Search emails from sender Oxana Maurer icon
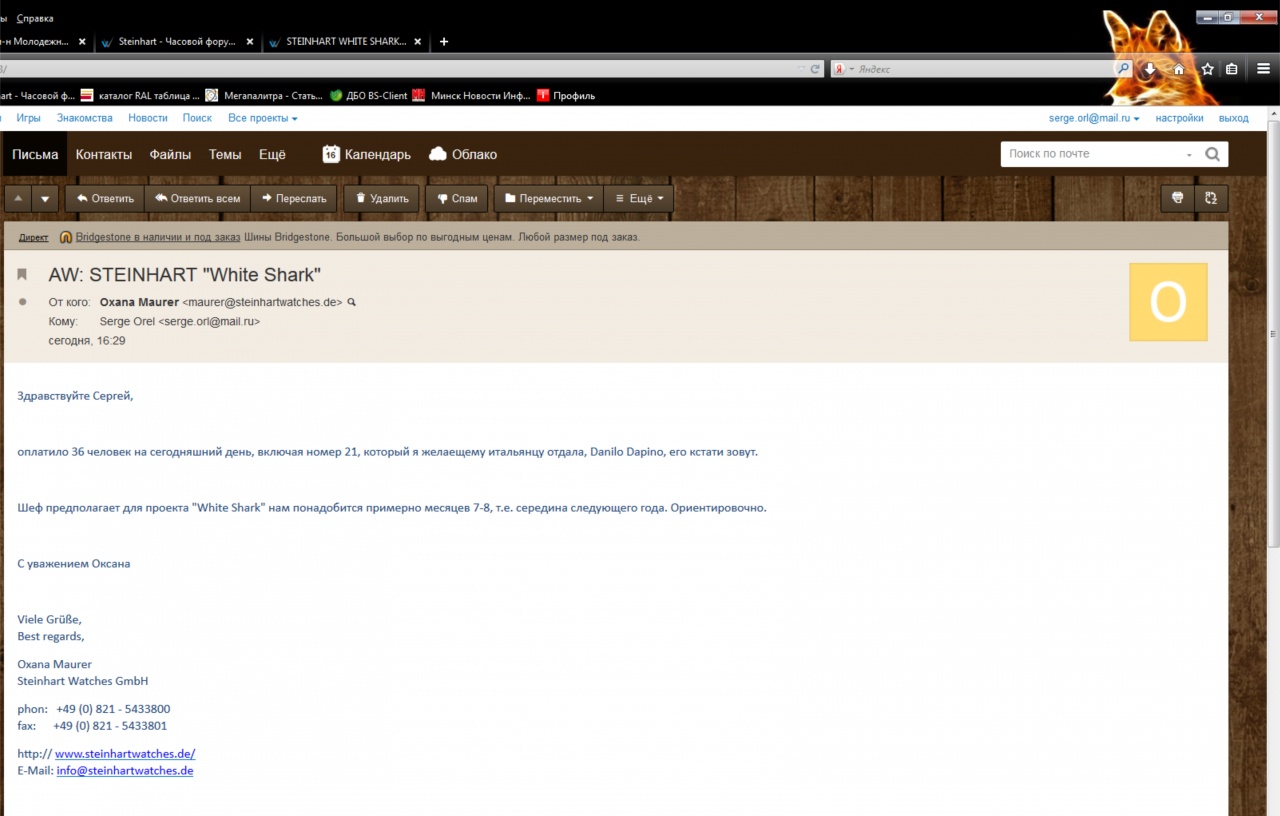1280x816 pixels. pos(351,302)
